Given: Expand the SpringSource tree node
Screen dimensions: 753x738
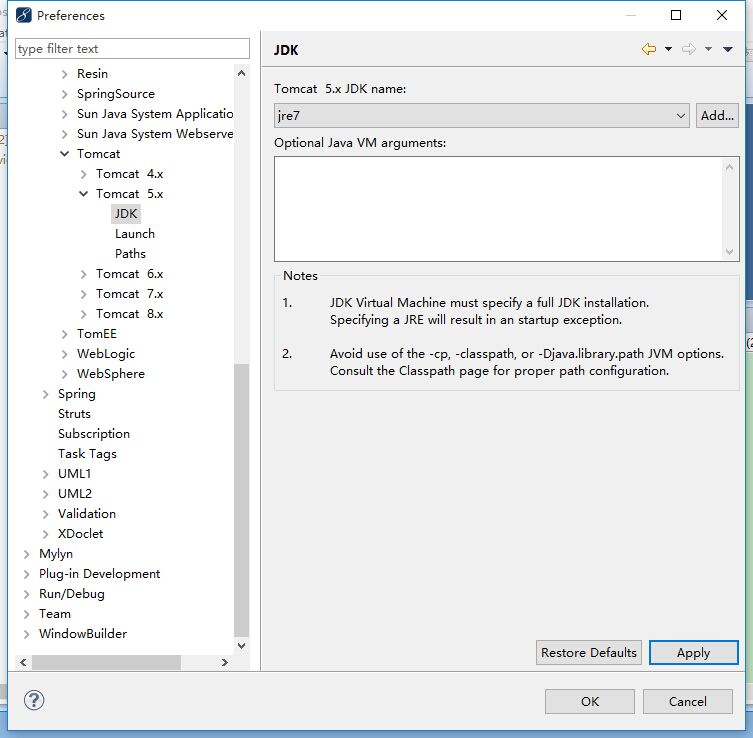Looking at the screenshot, I should tap(64, 94).
